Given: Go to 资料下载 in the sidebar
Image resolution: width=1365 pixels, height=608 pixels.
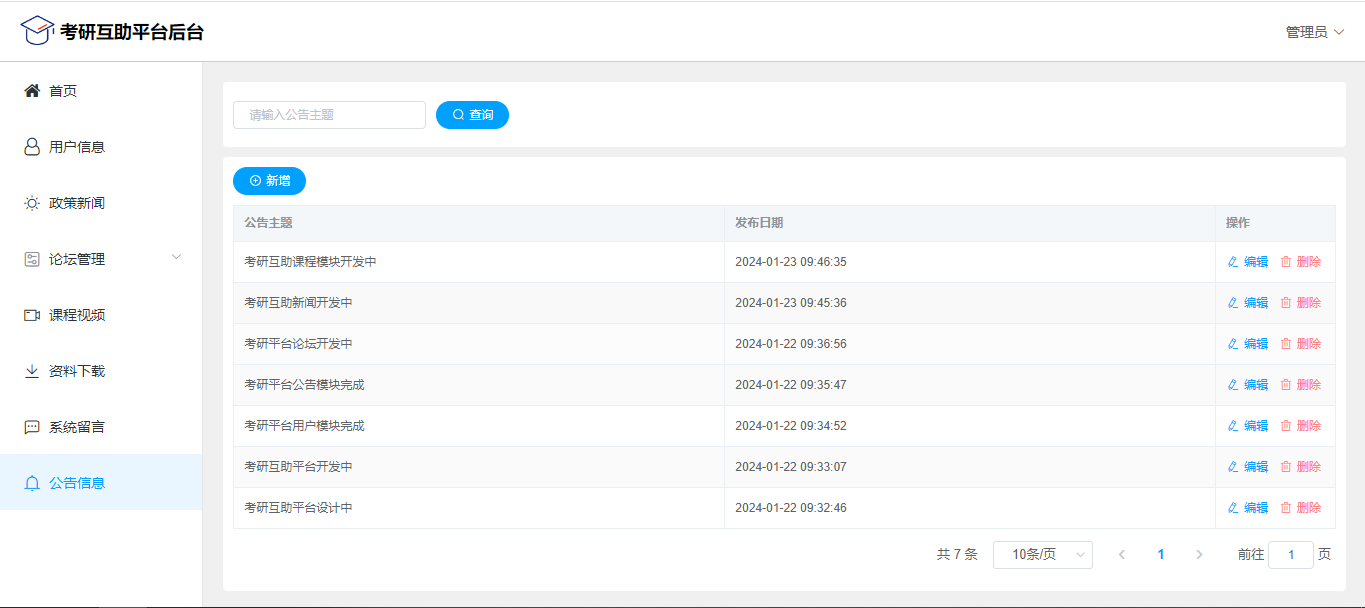Looking at the screenshot, I should (x=77, y=371).
